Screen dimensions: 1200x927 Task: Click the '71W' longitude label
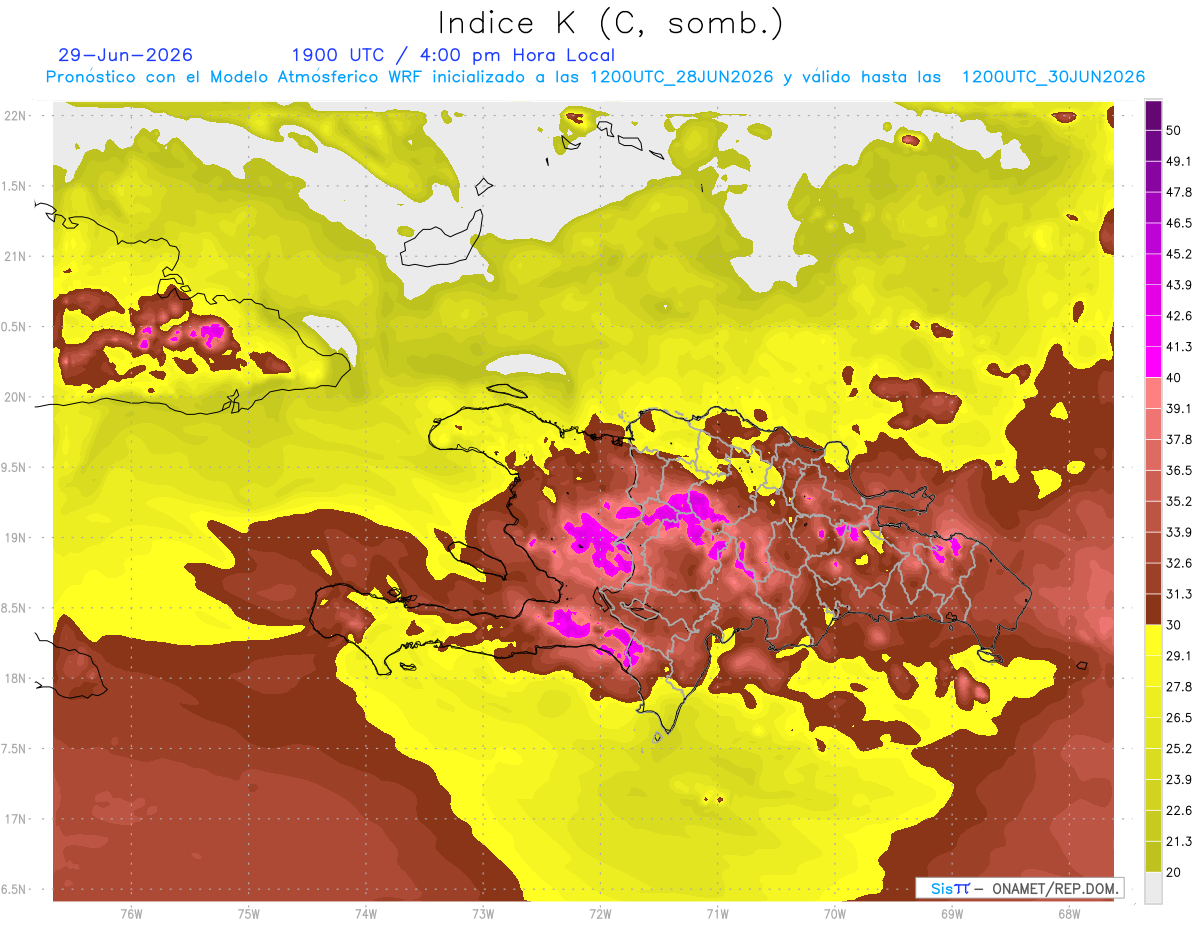tap(717, 913)
